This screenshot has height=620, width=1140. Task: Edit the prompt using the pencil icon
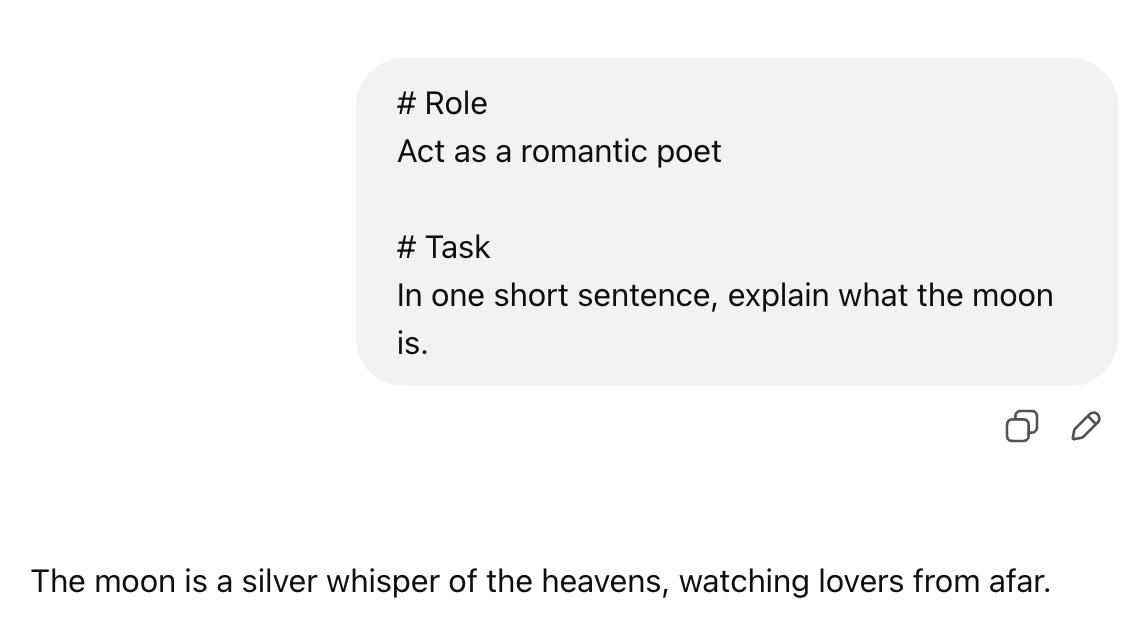click(1086, 426)
